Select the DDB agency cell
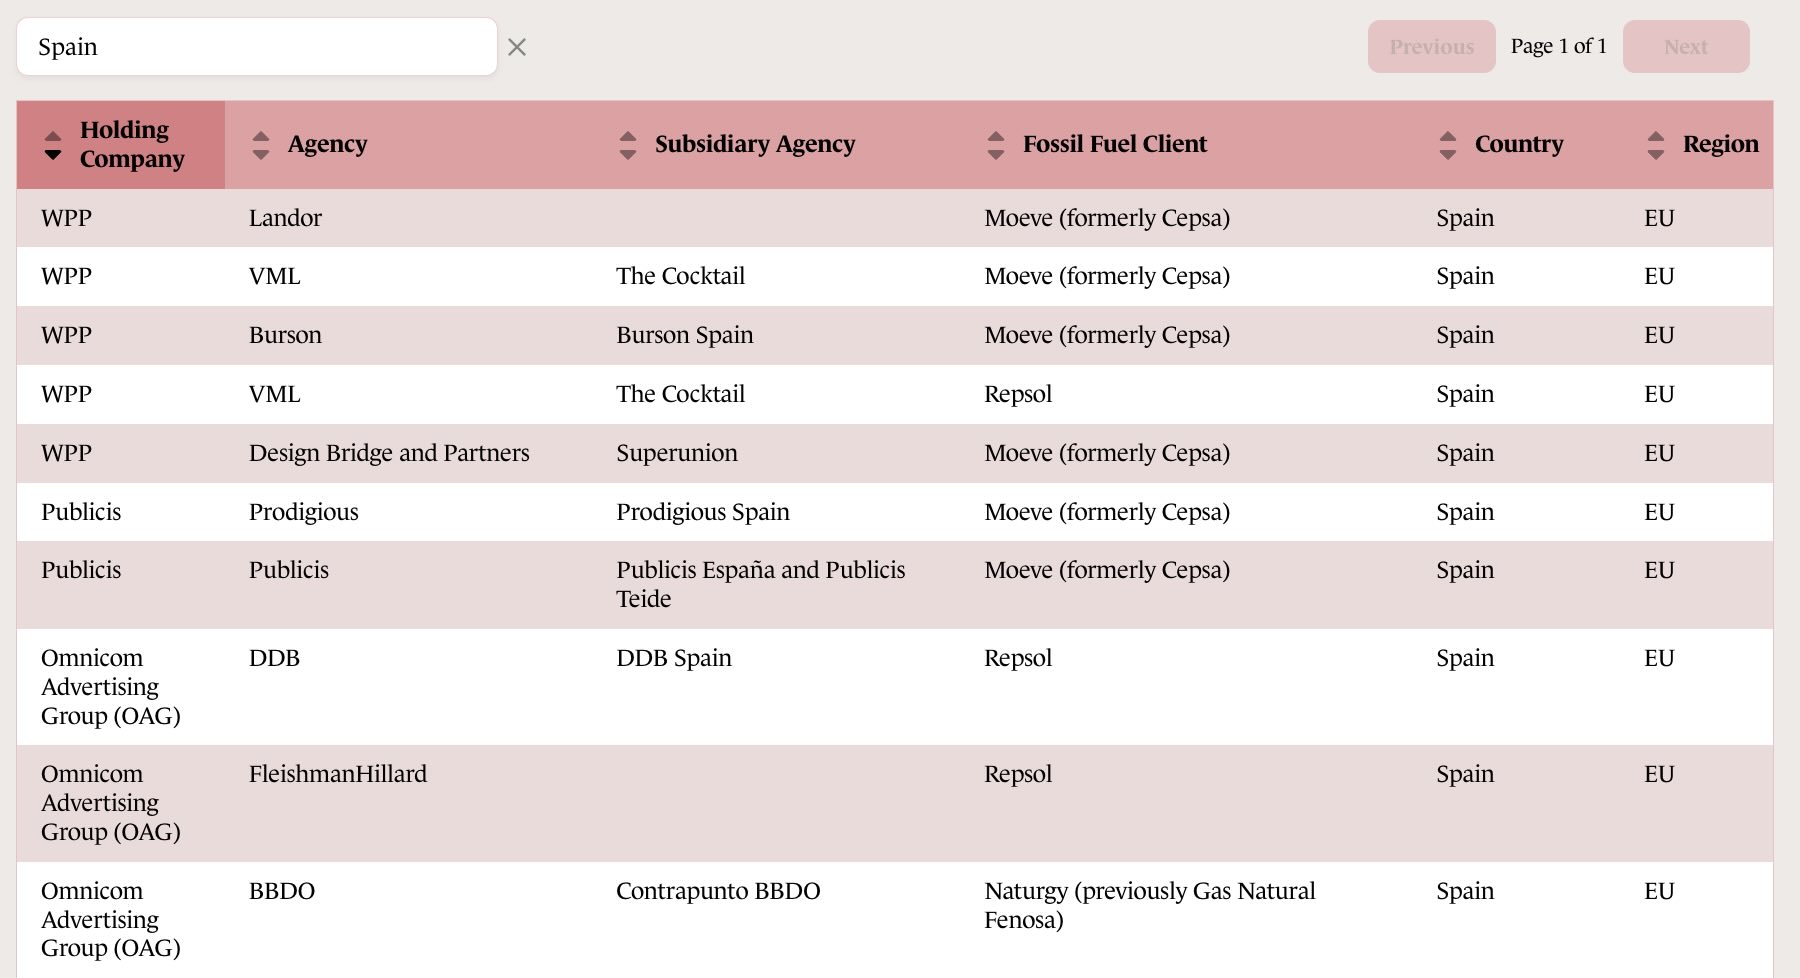Screen dimensions: 1800x978 pos(275,658)
